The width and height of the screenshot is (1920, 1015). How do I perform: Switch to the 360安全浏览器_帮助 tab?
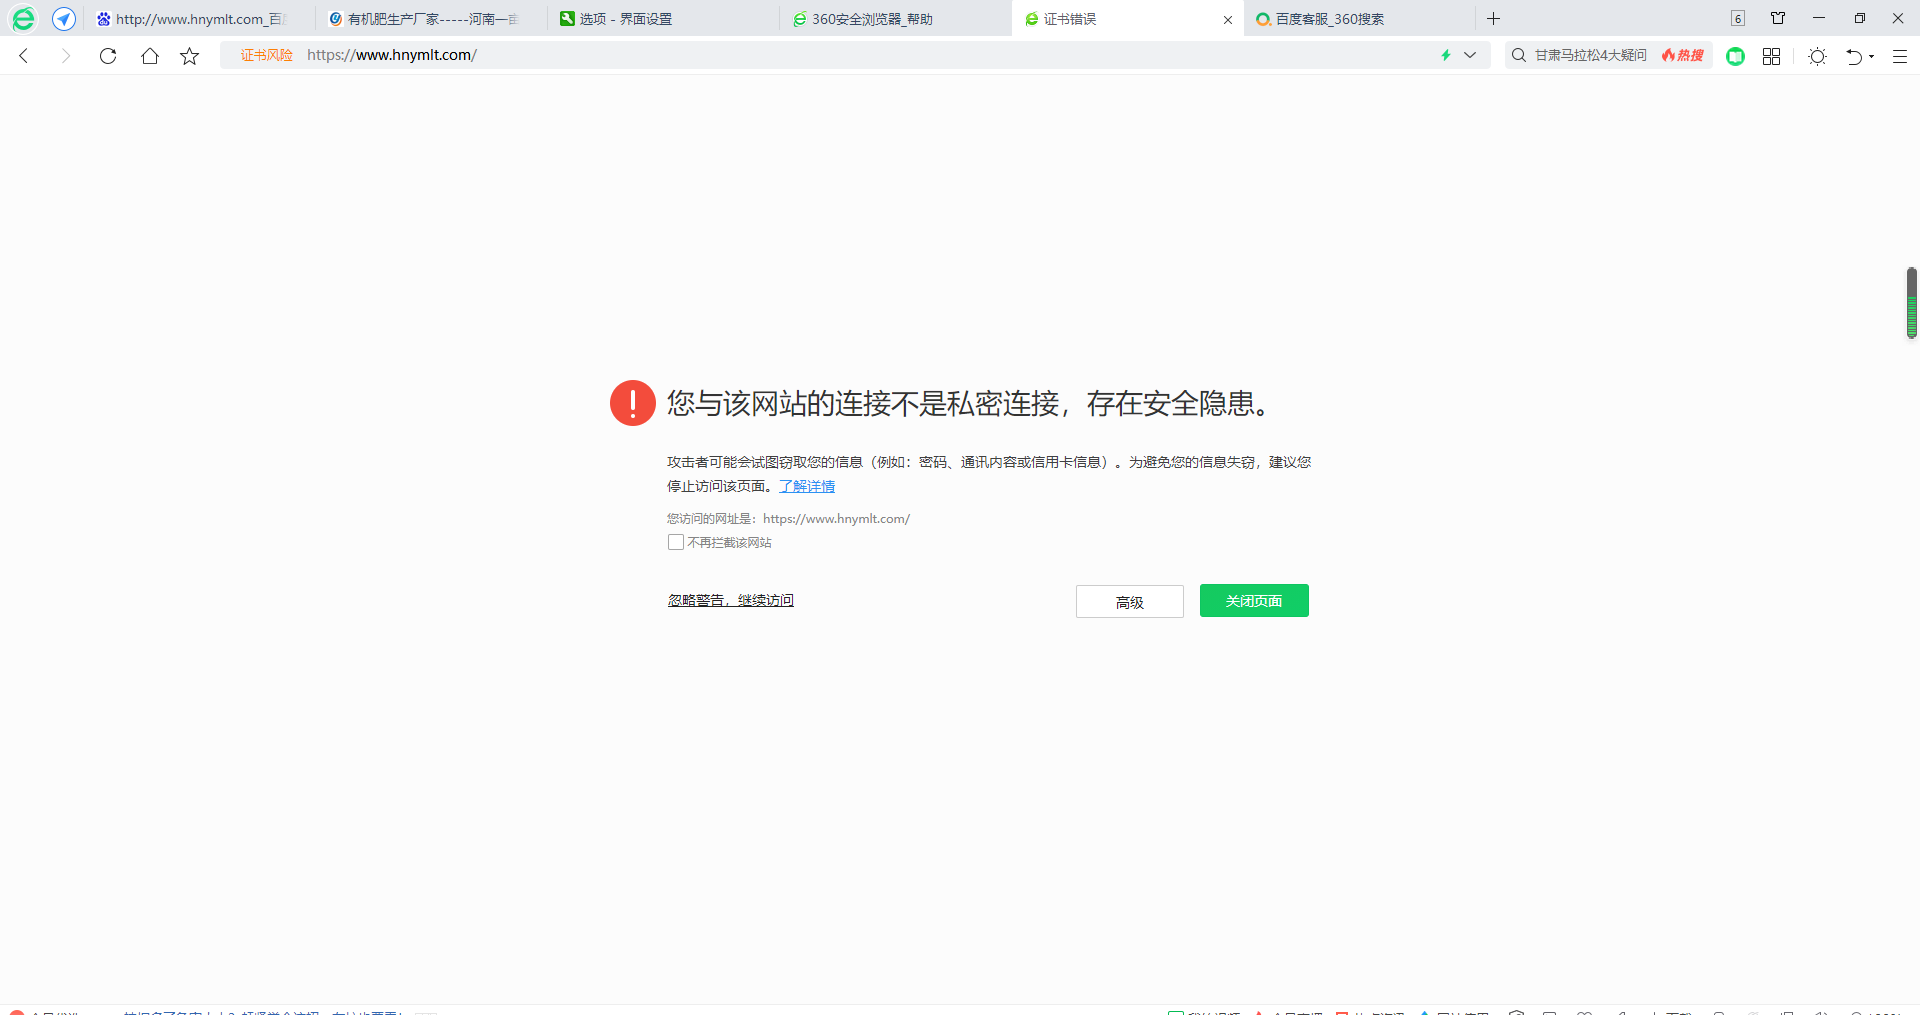[895, 19]
